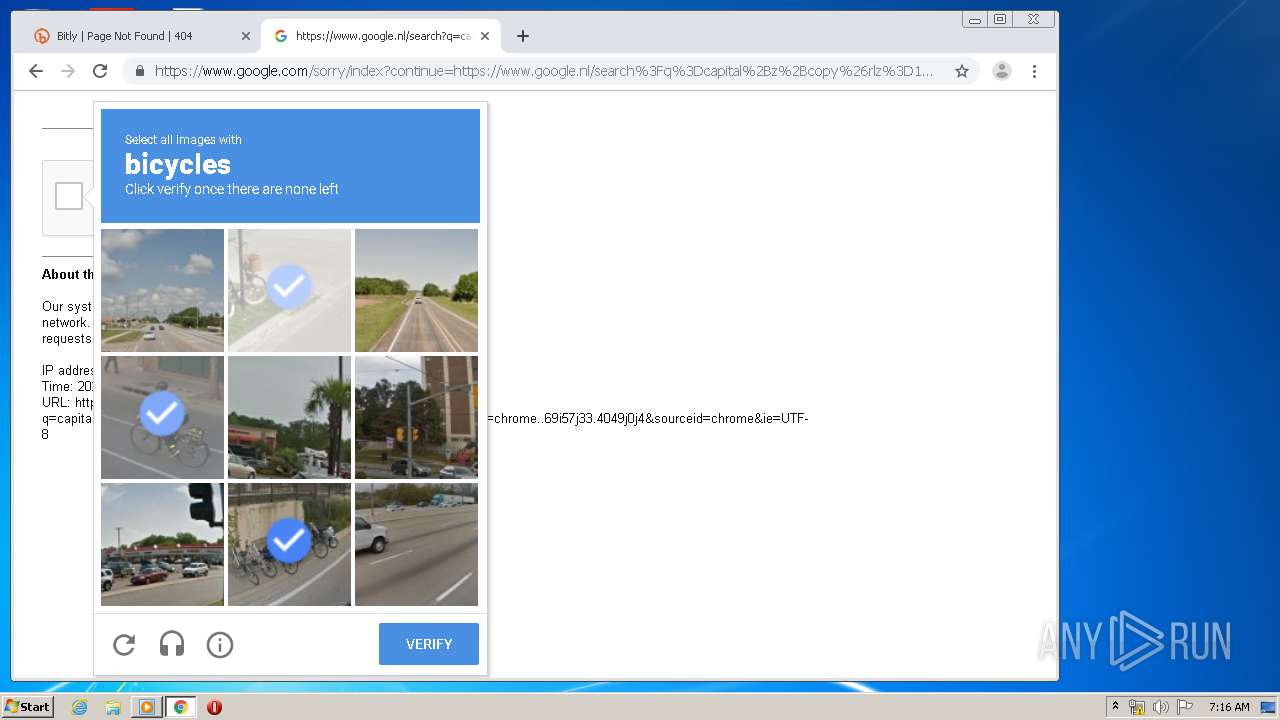Open Chrome three-dot menu
1280x720 pixels.
point(1034,71)
